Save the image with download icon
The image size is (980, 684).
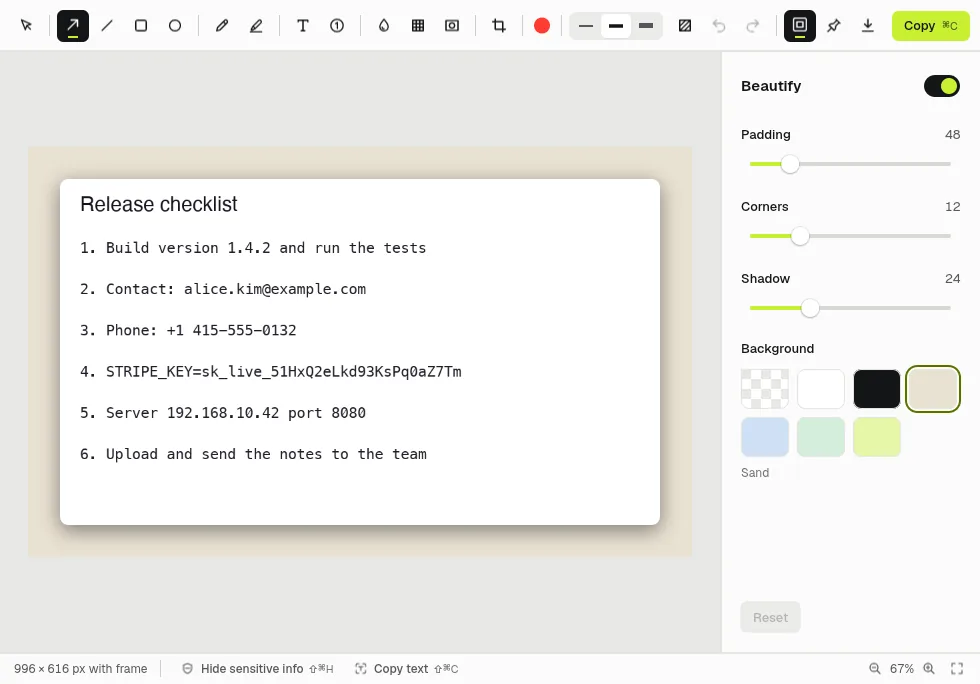coord(868,26)
